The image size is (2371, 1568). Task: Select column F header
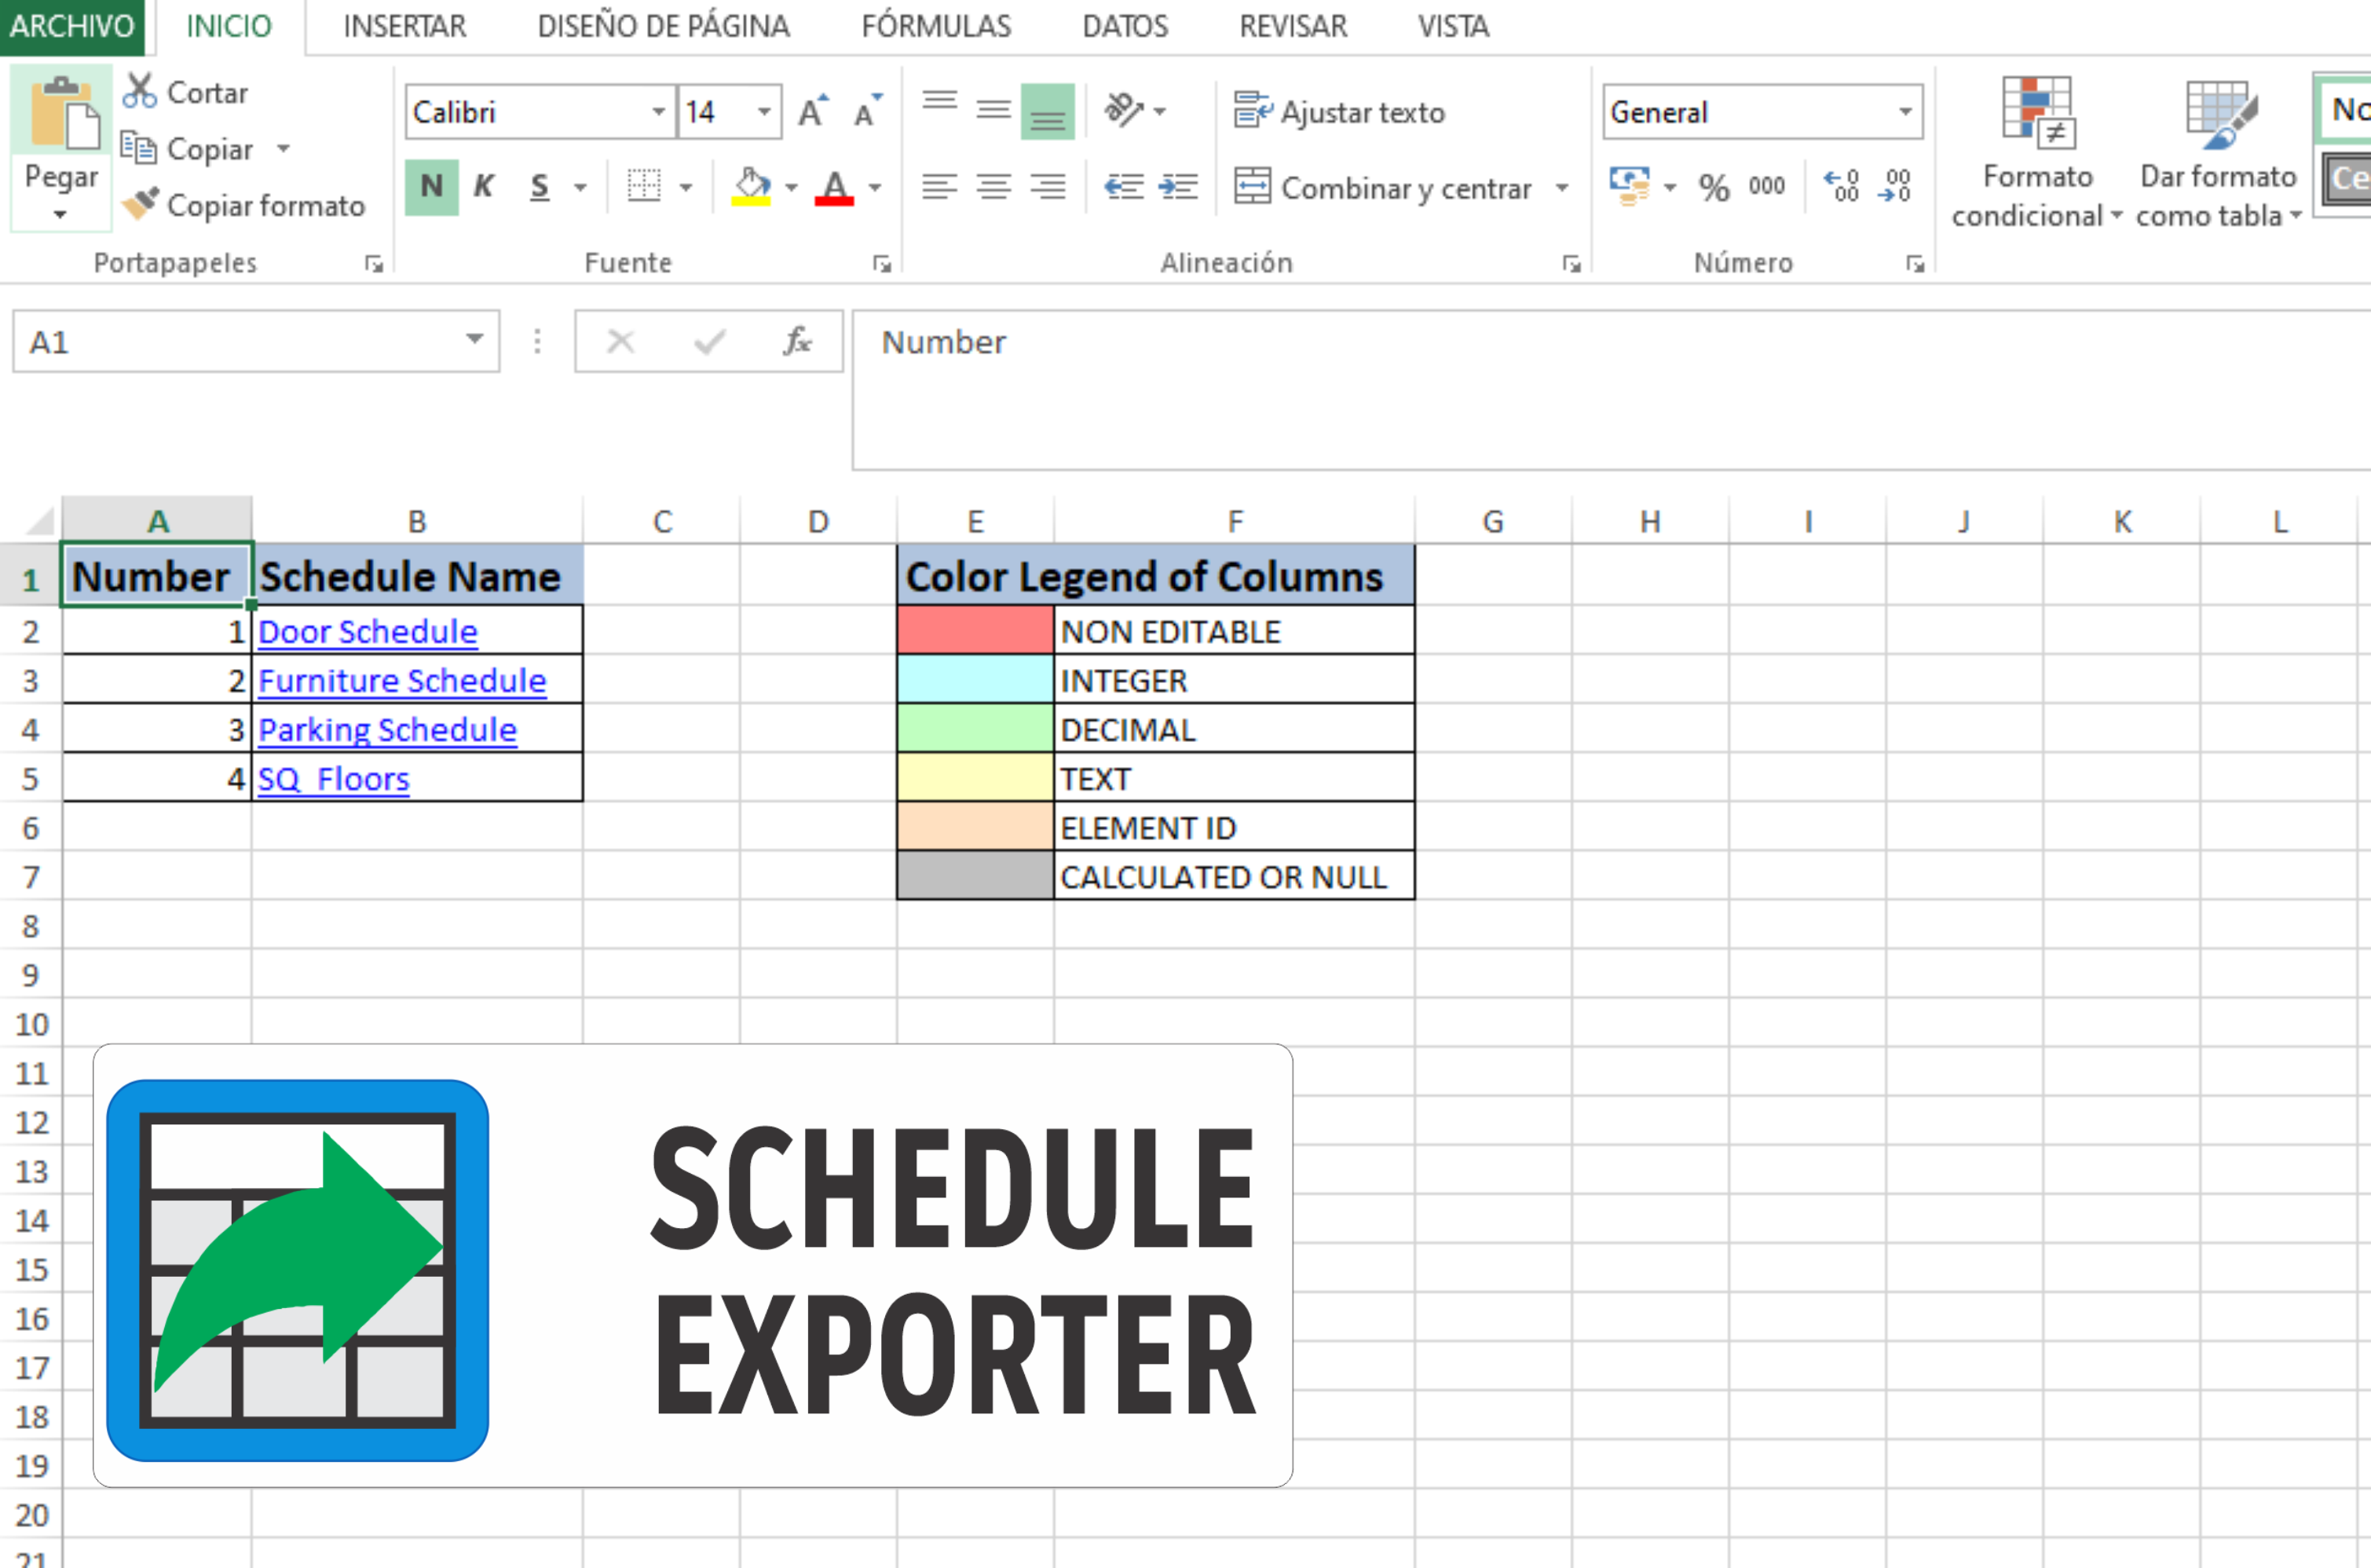coord(1235,521)
